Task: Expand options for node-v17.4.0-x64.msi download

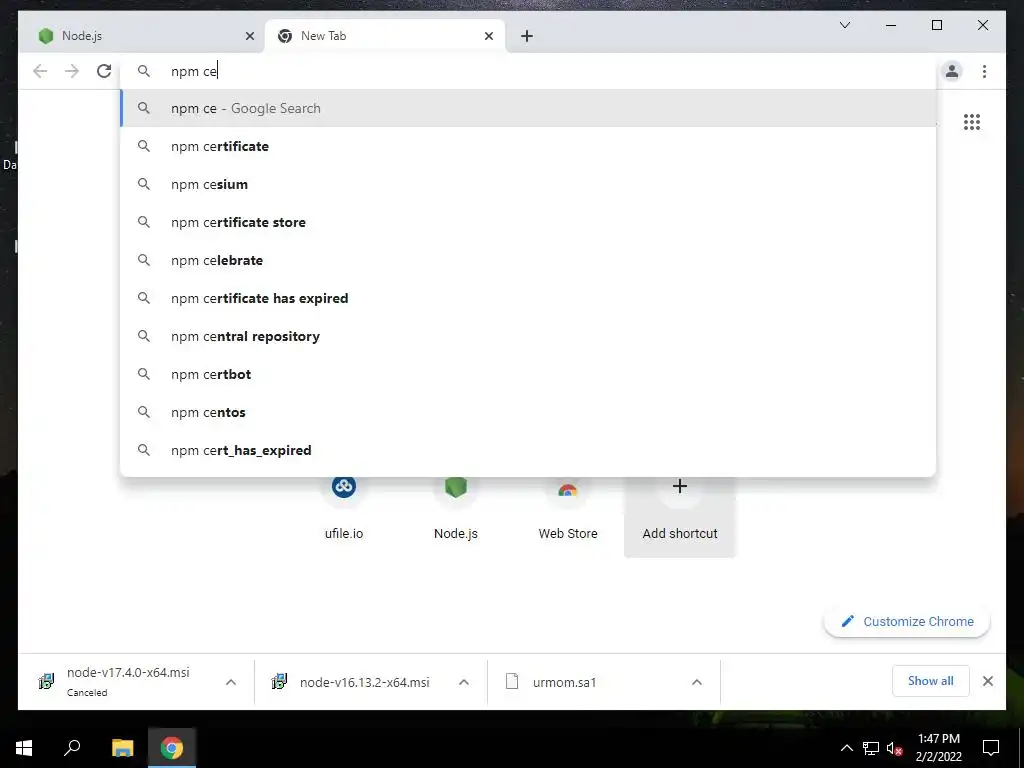Action: (231, 682)
